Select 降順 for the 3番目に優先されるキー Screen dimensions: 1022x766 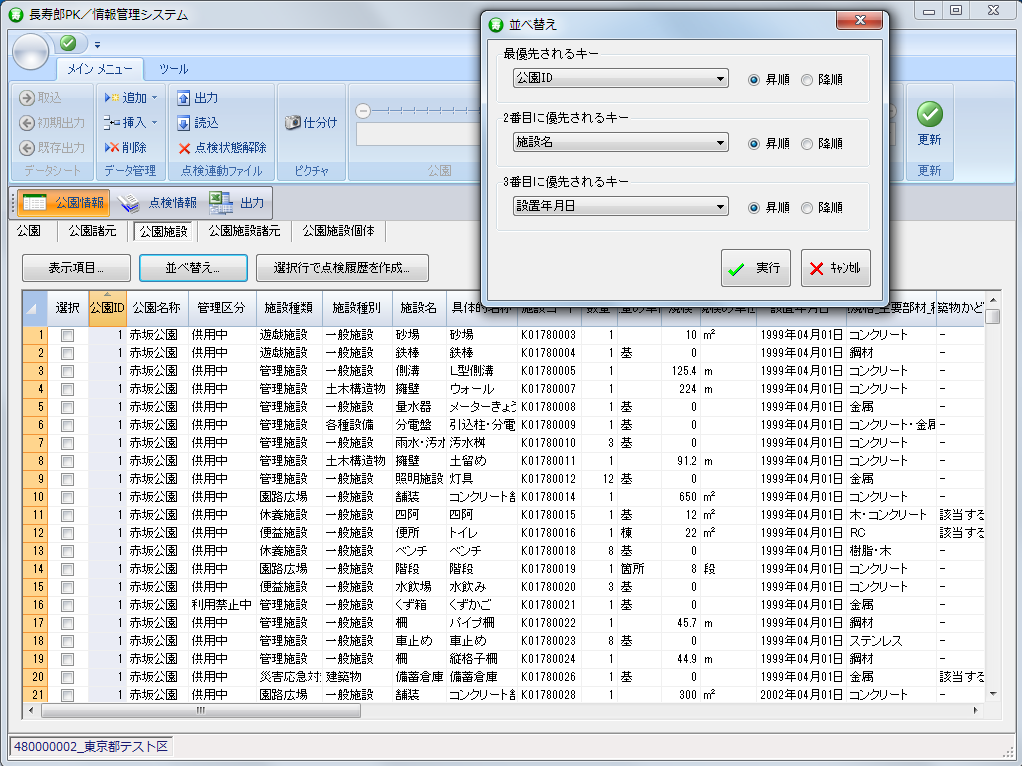pyautogui.click(x=807, y=208)
